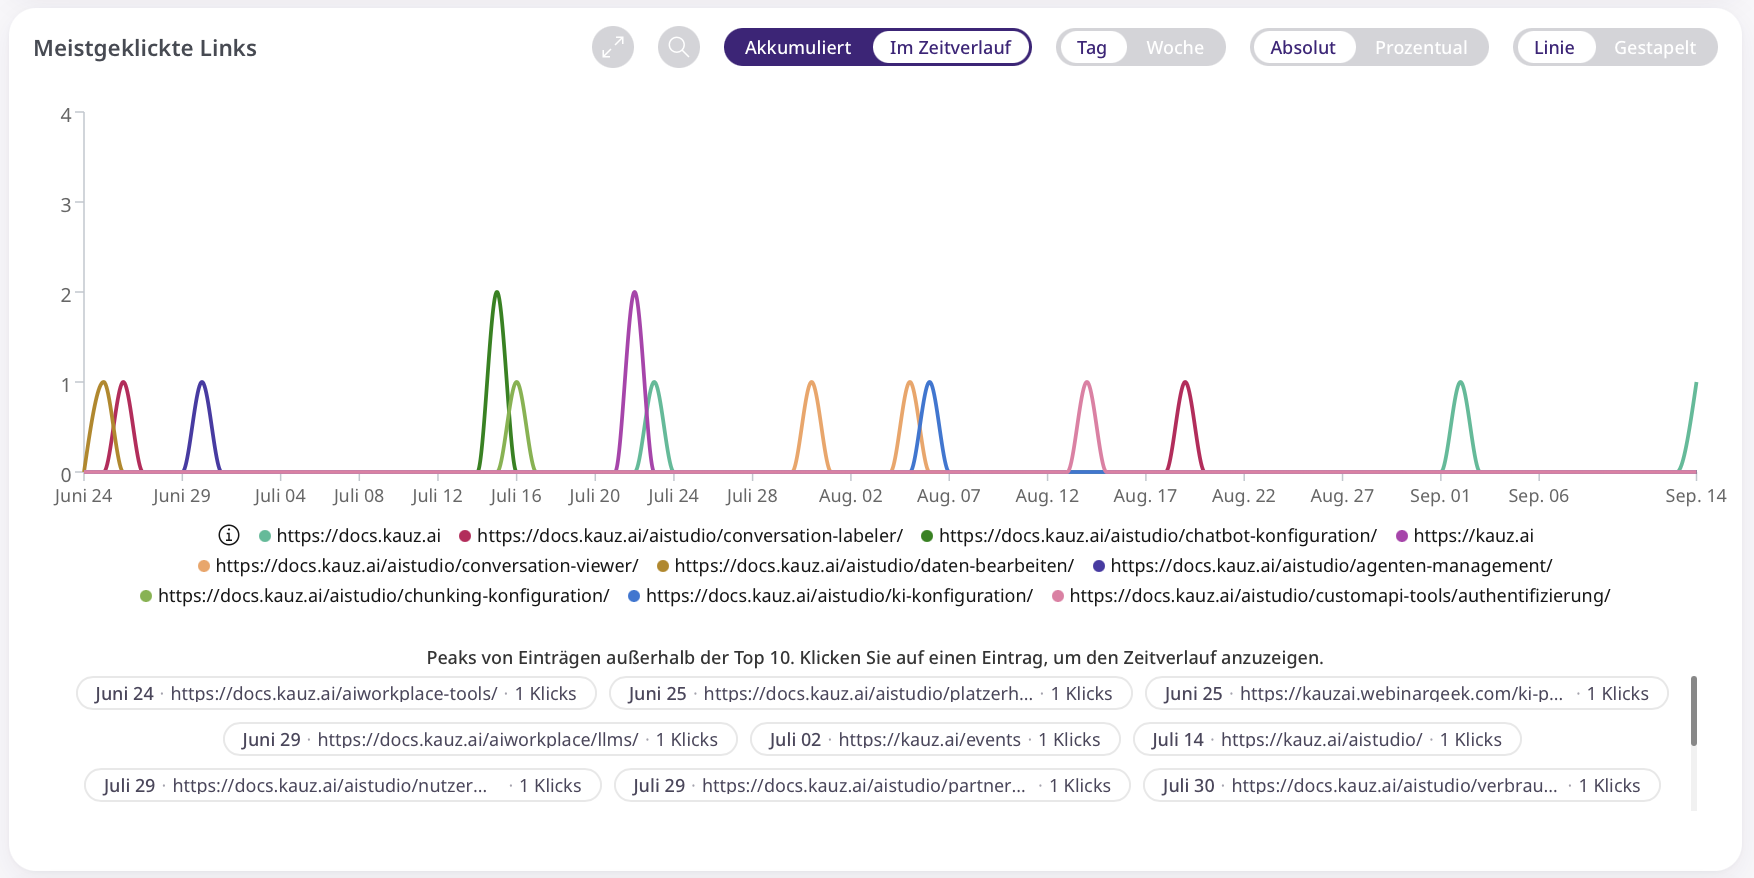Click the teal peak near Sep. 01

click(x=1461, y=383)
